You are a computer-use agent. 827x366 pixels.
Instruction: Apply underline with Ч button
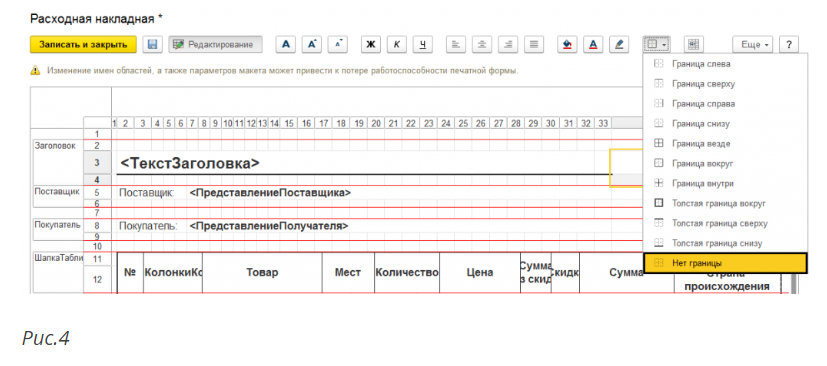pos(422,44)
